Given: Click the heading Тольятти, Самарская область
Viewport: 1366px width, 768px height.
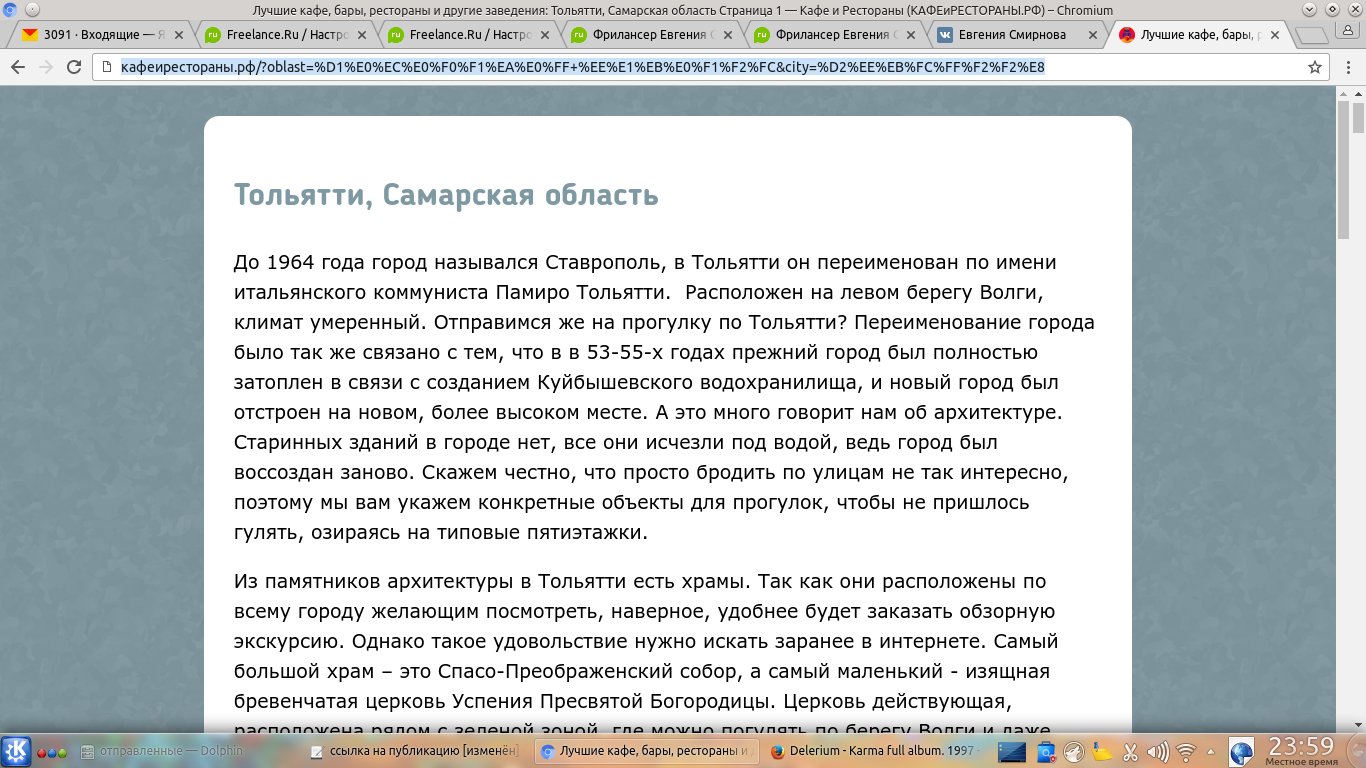Looking at the screenshot, I should click(x=446, y=194).
